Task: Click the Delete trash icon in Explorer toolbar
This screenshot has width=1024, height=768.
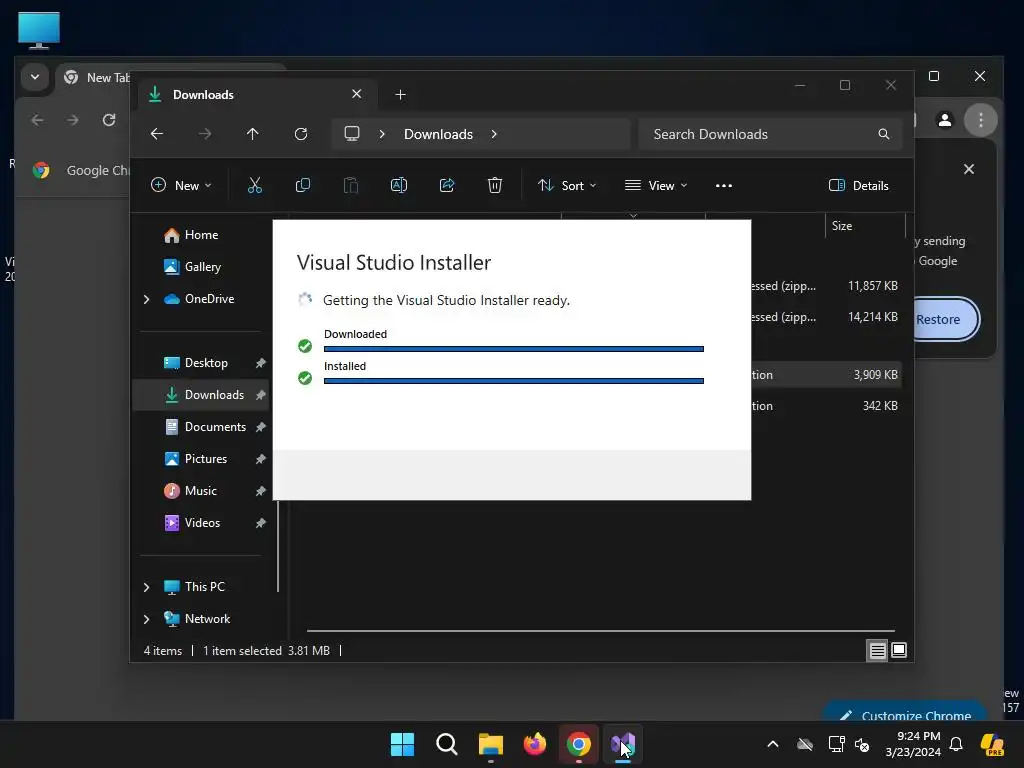Action: click(x=495, y=185)
